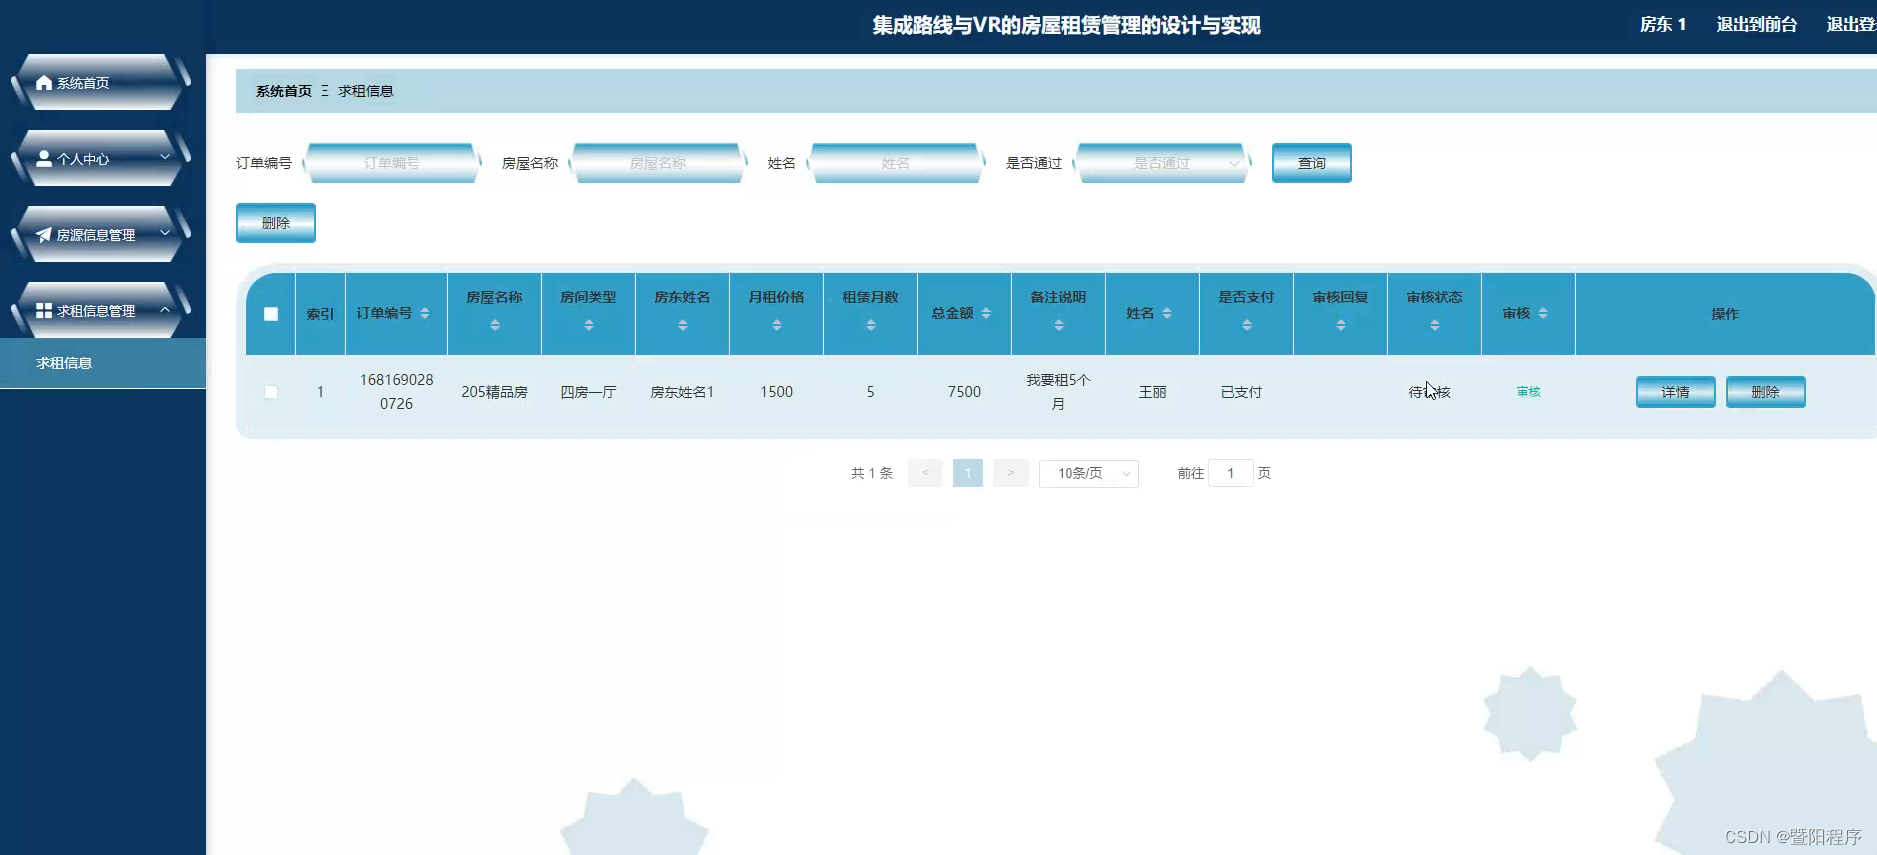Click the cell text 已支付

(1242, 392)
